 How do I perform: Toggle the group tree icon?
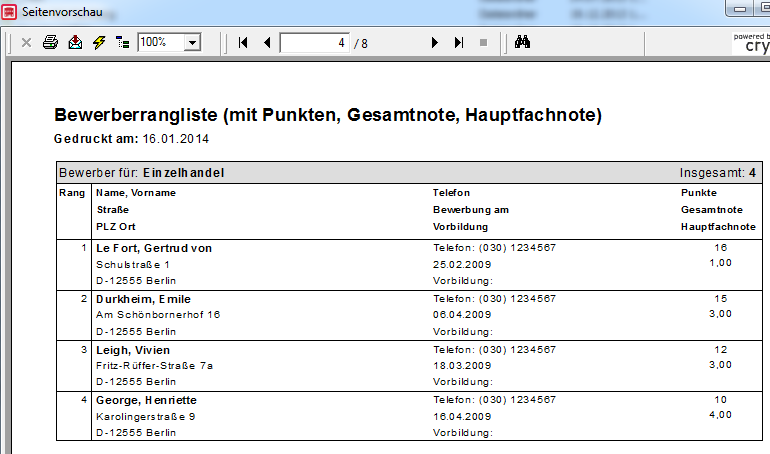(122, 43)
